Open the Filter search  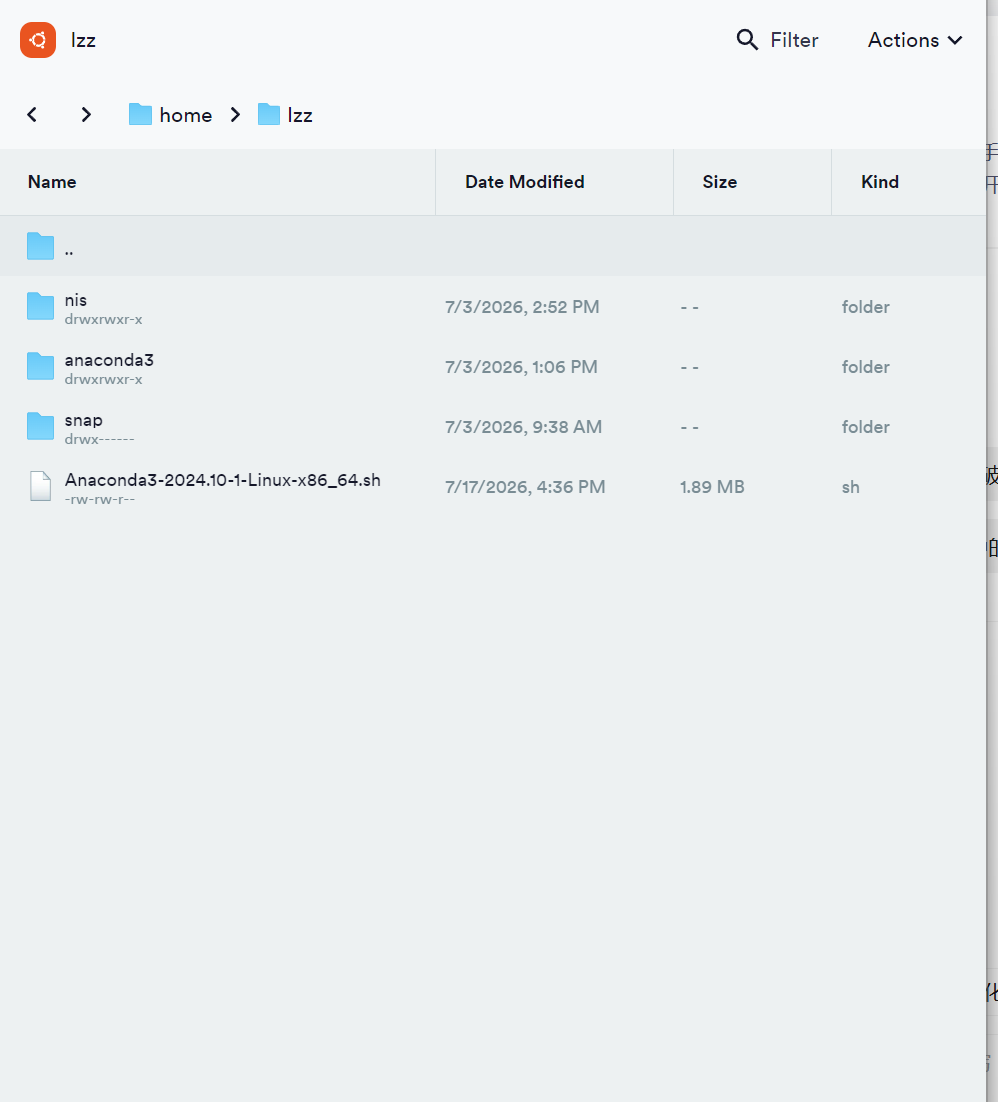click(777, 40)
